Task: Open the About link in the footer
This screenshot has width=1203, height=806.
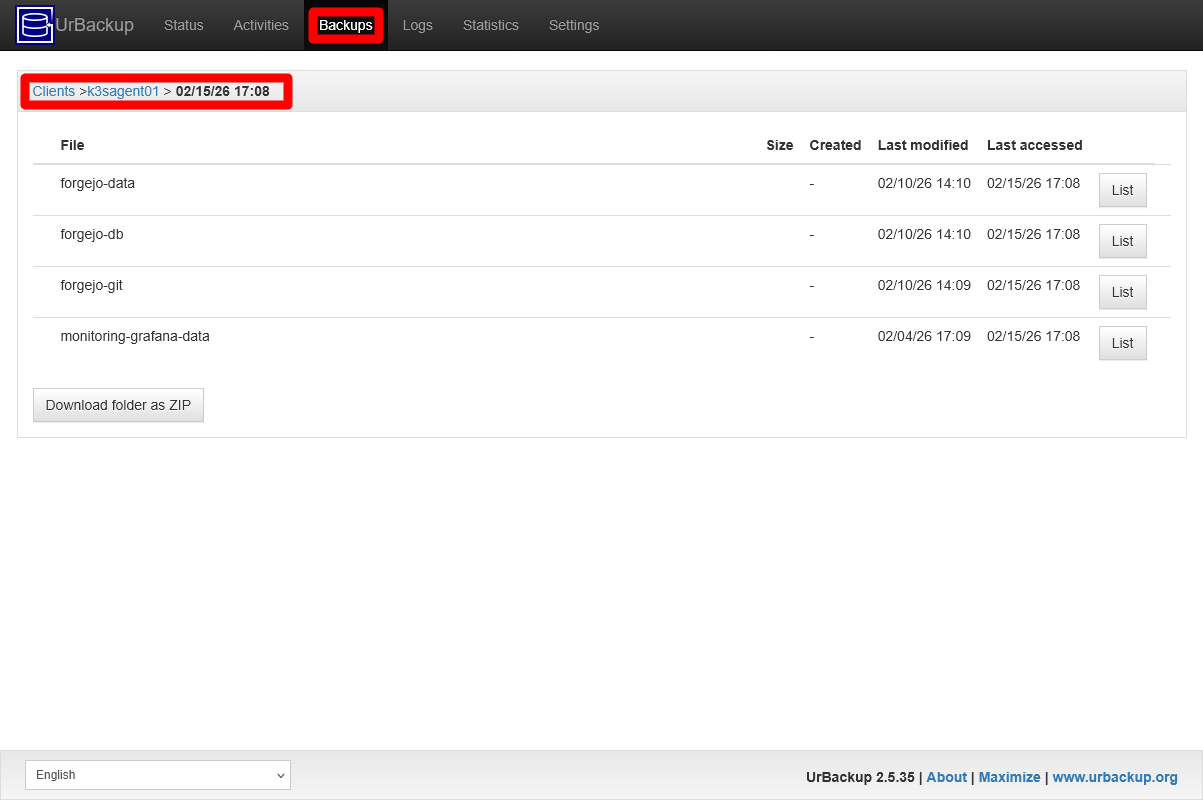Action: pyautogui.click(x=946, y=777)
